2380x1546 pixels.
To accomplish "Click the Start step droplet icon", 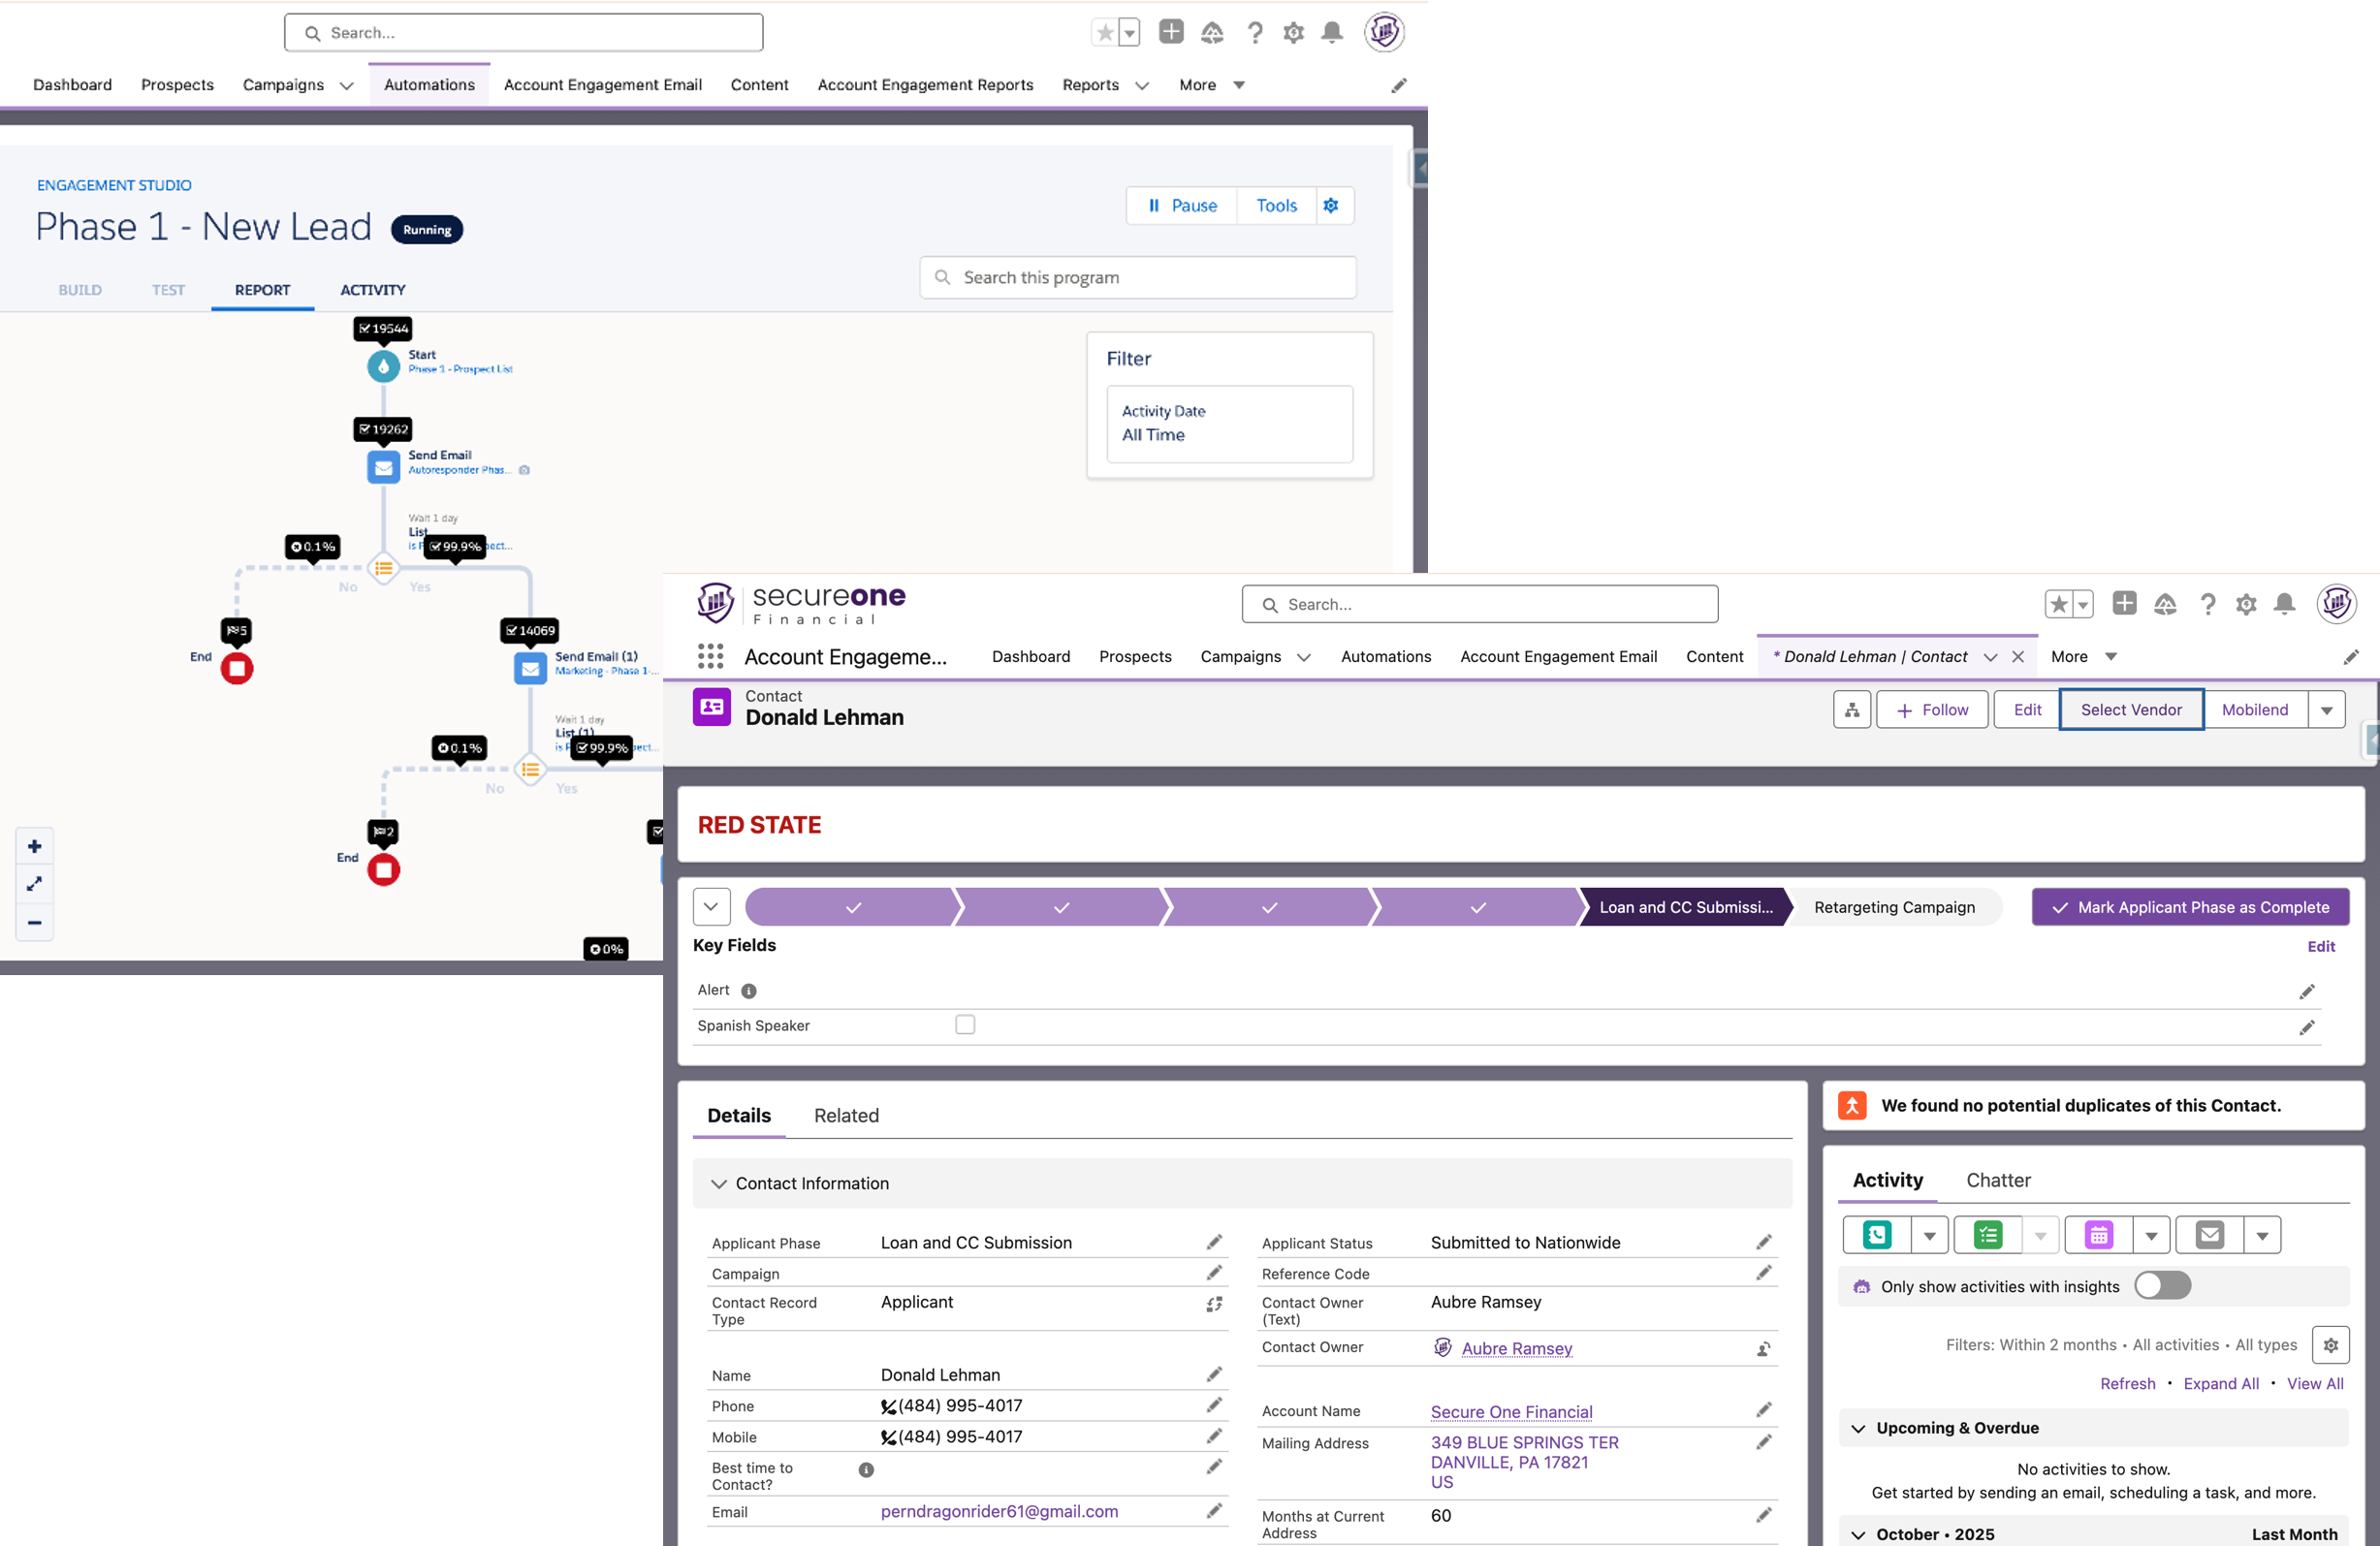I will click(x=383, y=366).
